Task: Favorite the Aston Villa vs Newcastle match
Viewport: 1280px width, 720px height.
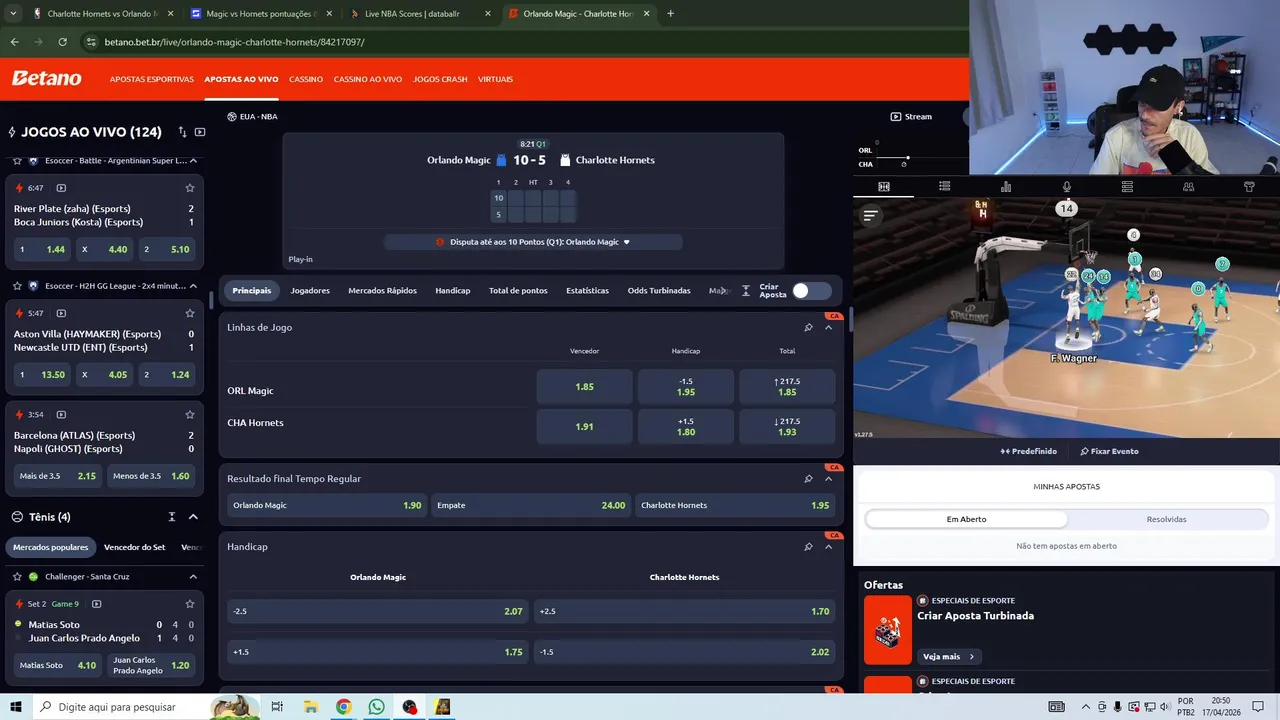Action: [x=190, y=313]
